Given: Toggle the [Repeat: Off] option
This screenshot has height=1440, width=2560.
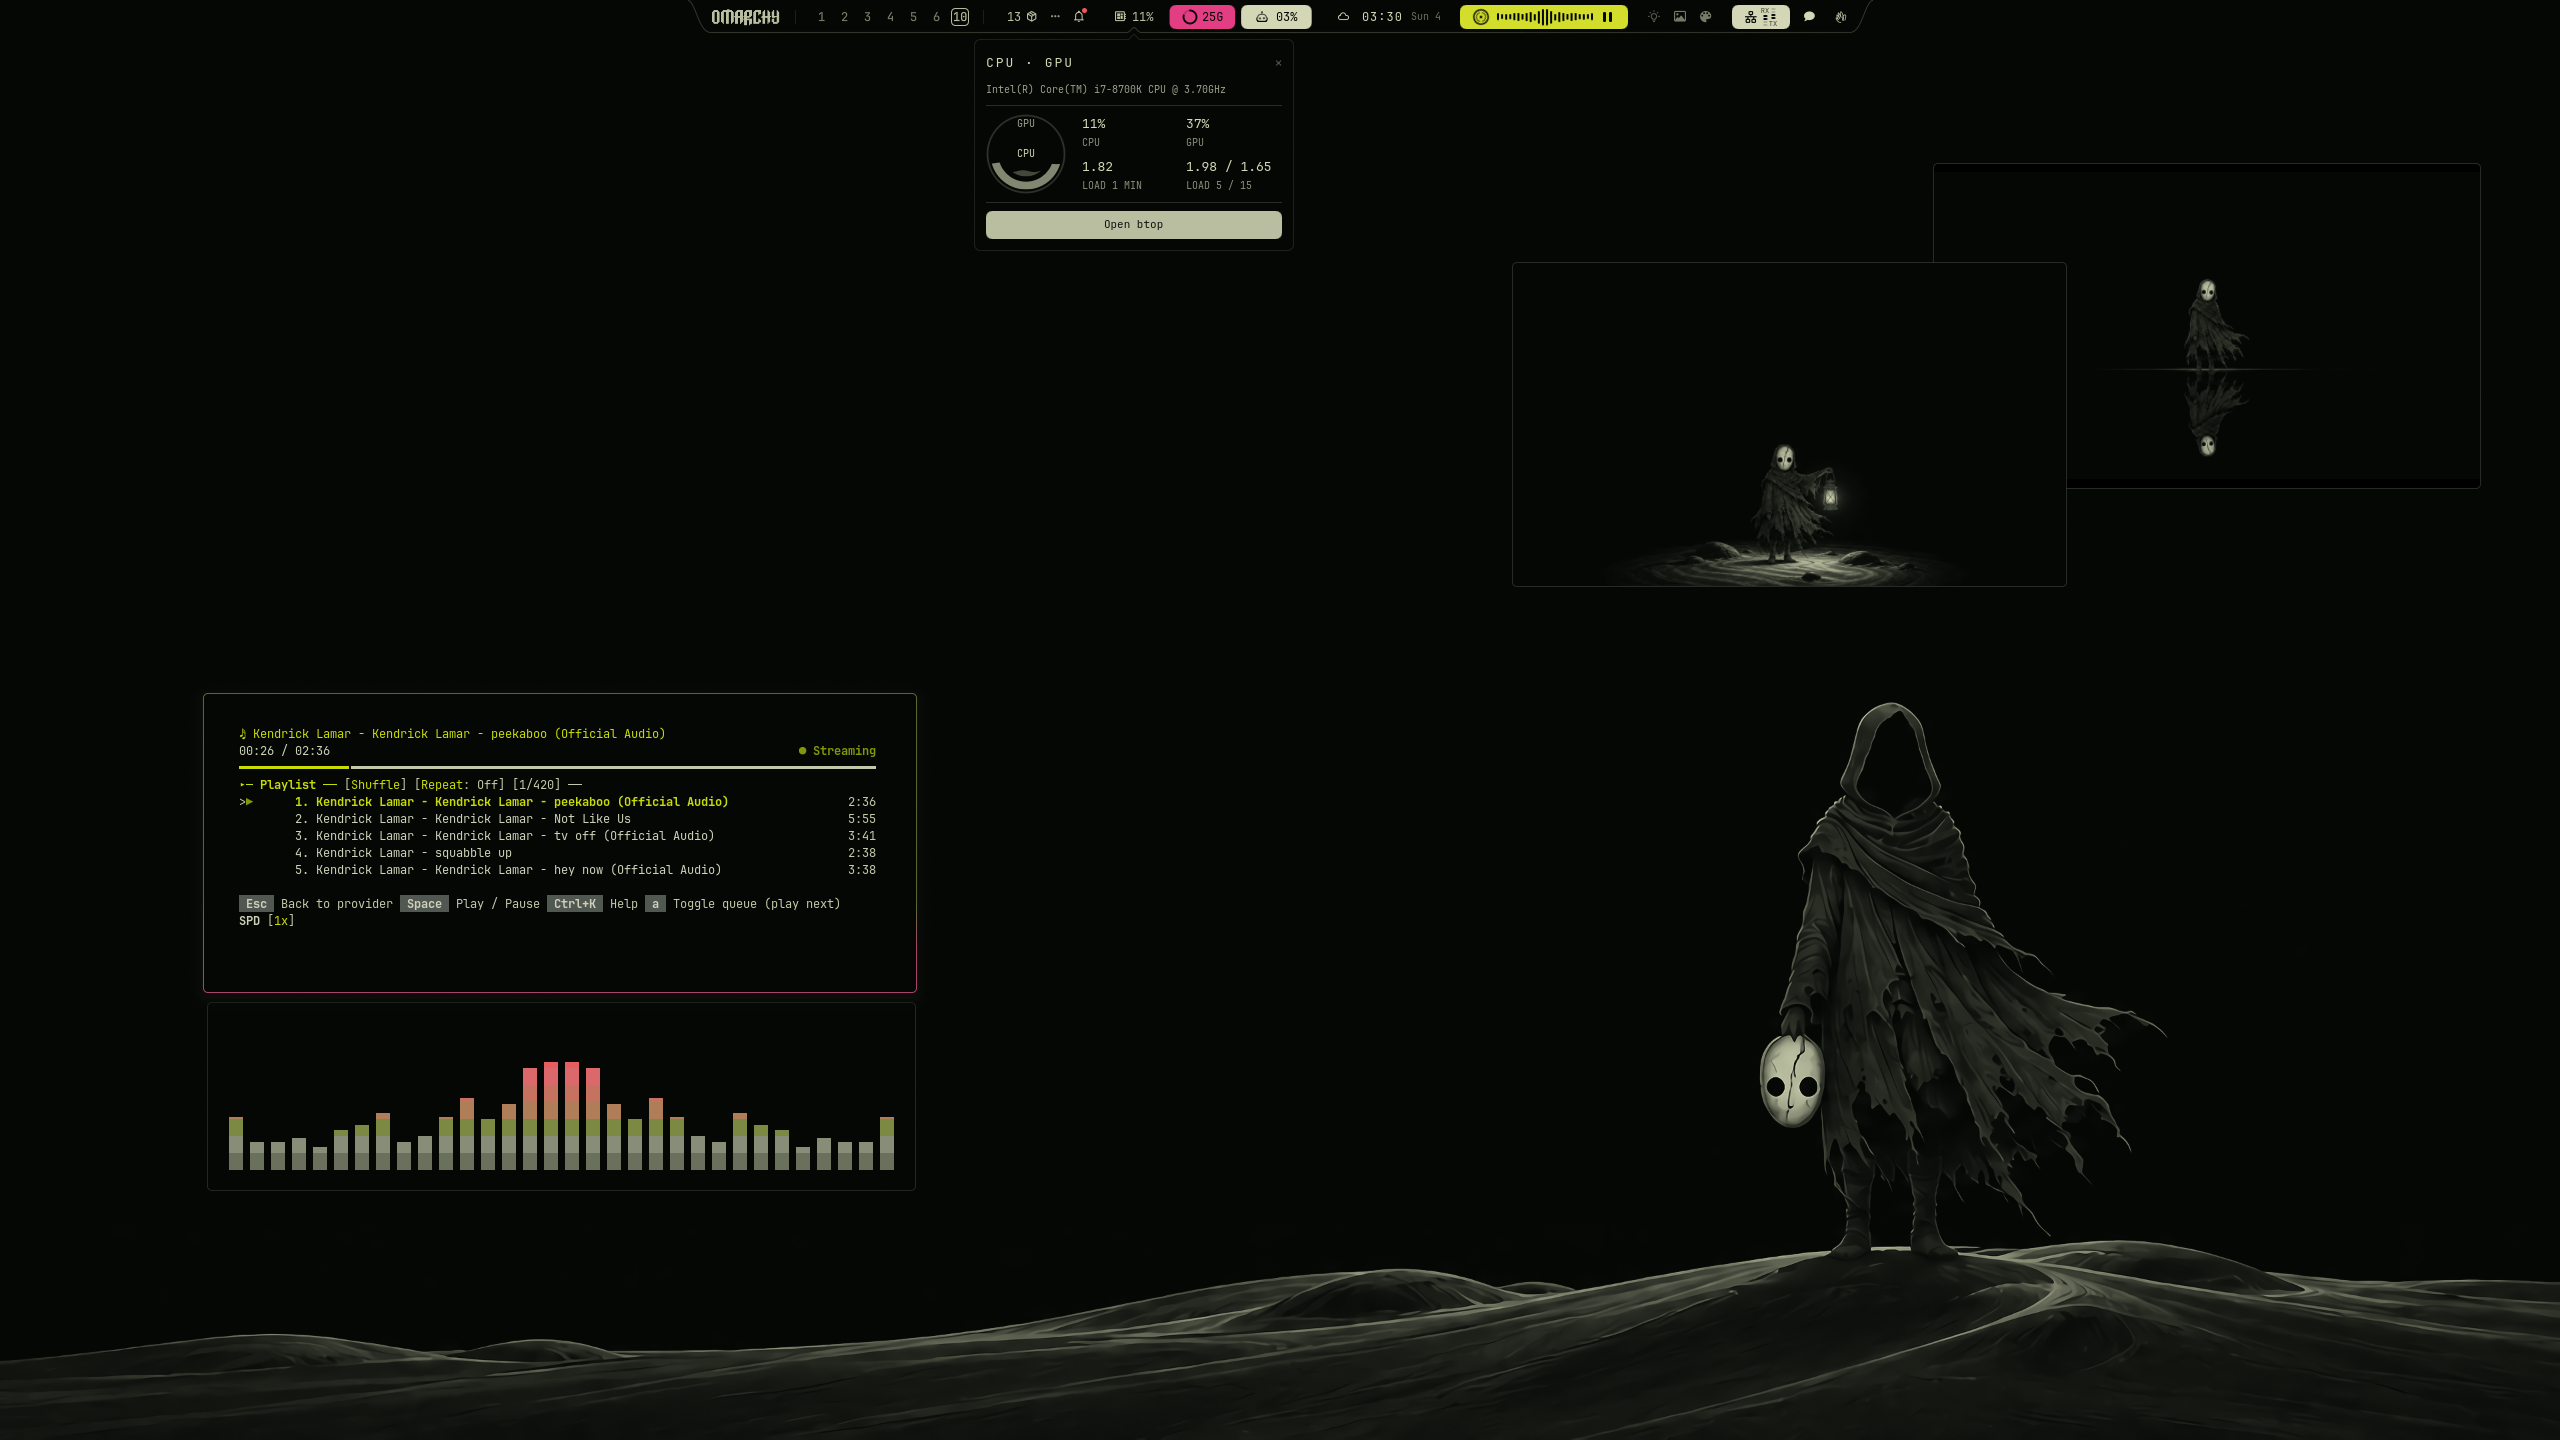Looking at the screenshot, I should point(459,785).
